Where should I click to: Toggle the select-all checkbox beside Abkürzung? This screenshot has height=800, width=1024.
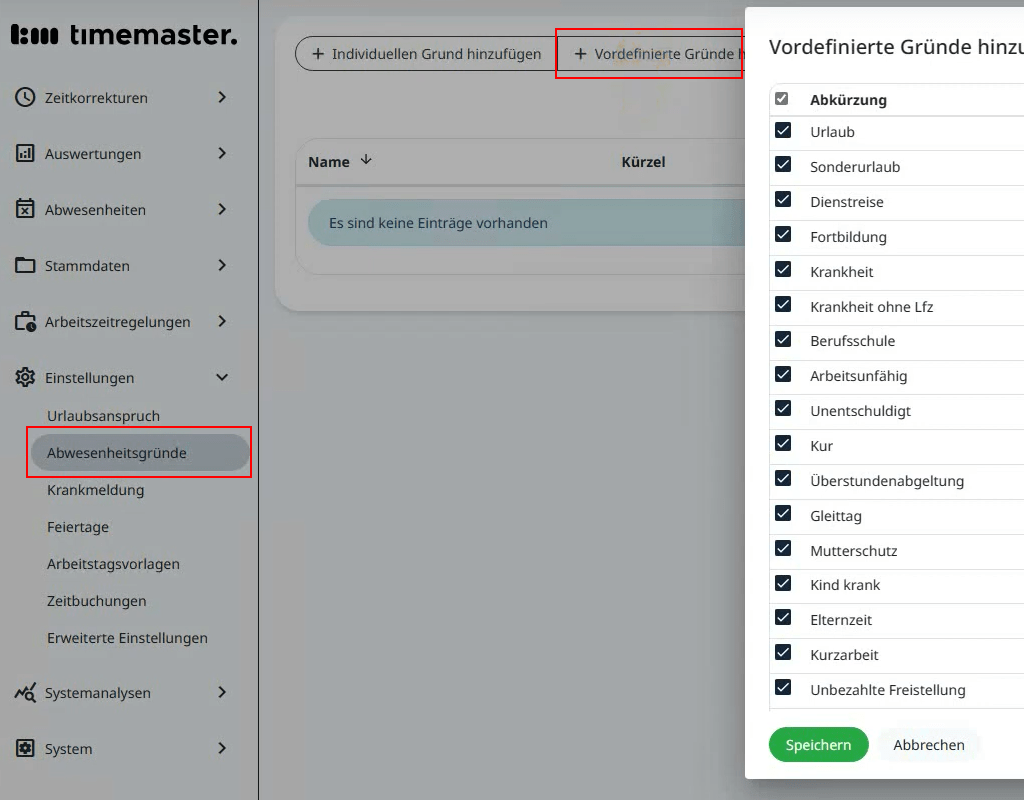782,99
